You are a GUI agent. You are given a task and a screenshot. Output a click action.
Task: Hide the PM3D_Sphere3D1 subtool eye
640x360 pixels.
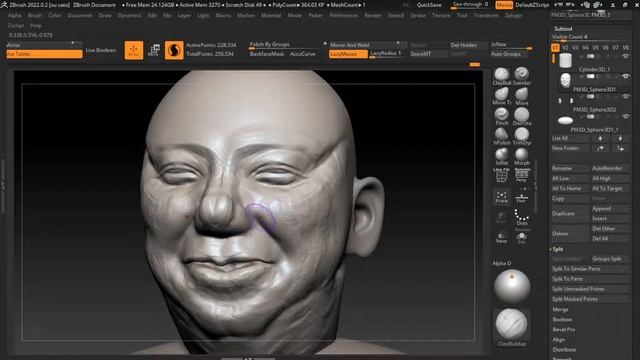[x=625, y=76]
